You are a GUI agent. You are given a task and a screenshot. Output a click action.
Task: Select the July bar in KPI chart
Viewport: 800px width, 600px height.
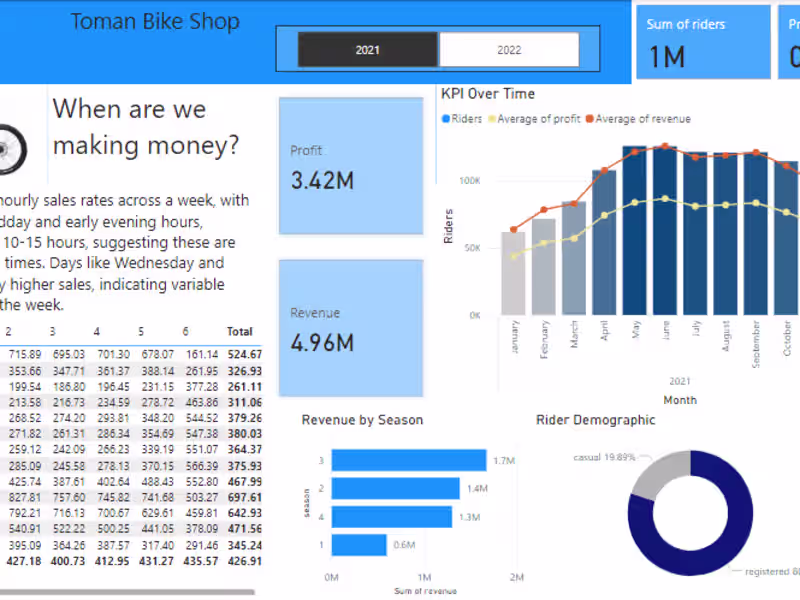[695, 233]
